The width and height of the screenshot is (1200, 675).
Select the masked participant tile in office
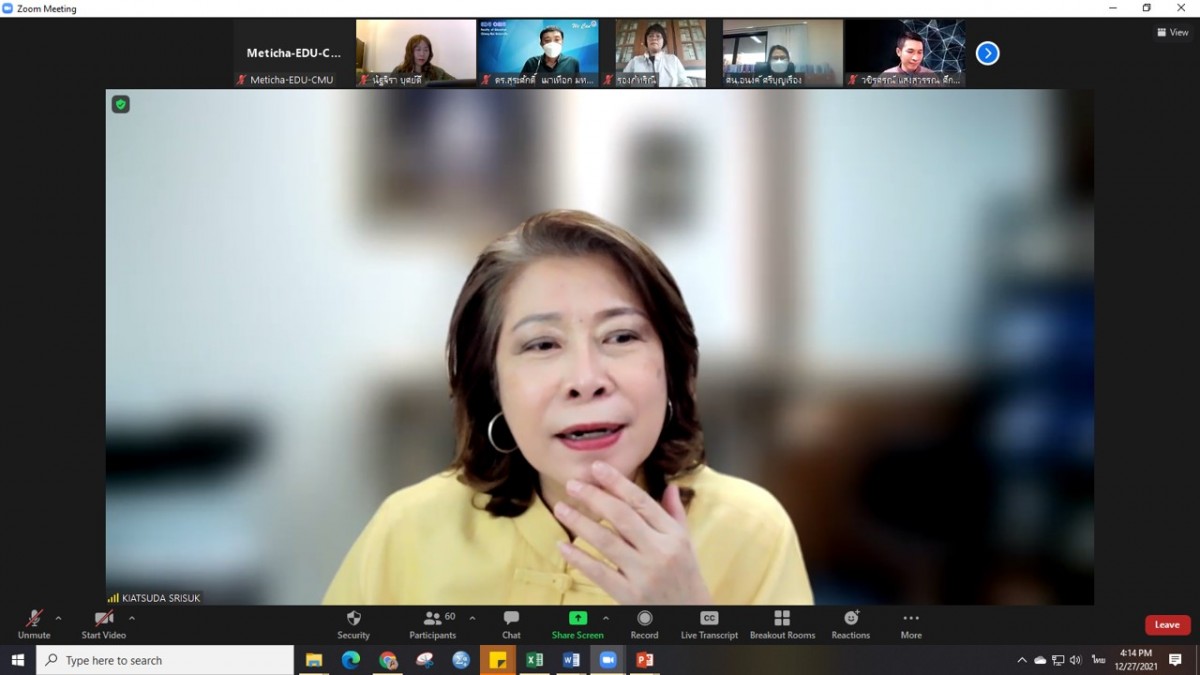(x=782, y=53)
